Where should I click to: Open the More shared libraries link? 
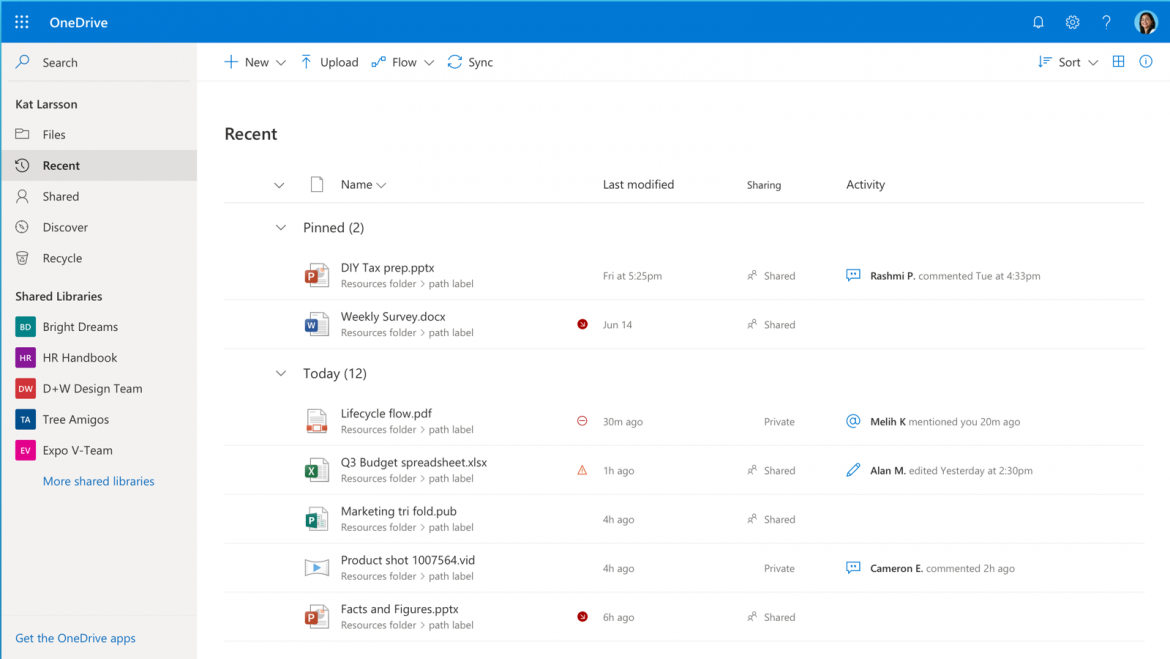click(98, 481)
